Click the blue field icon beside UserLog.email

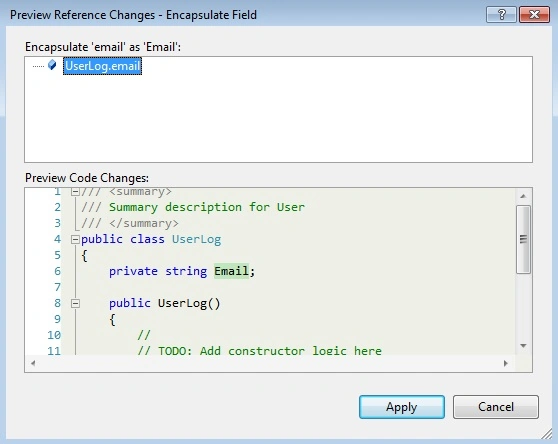pos(52,65)
